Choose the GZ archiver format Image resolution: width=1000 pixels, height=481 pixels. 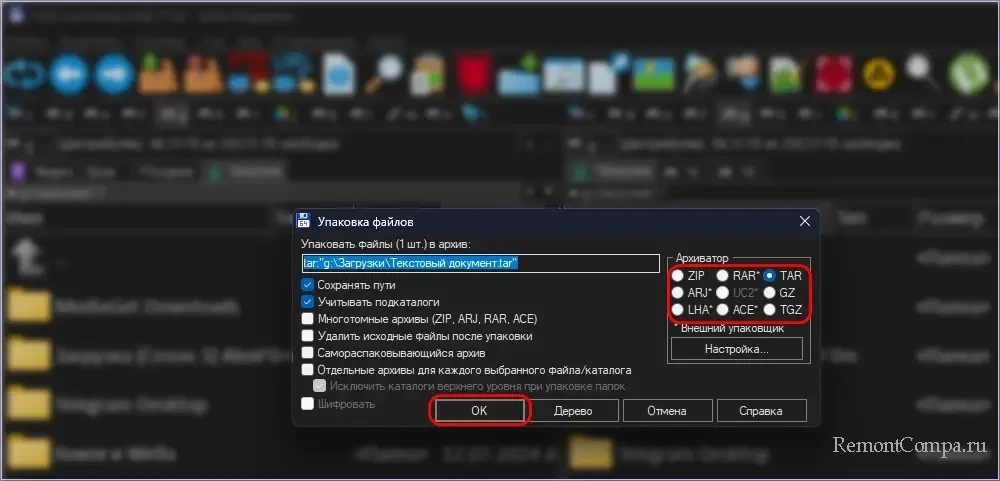770,293
